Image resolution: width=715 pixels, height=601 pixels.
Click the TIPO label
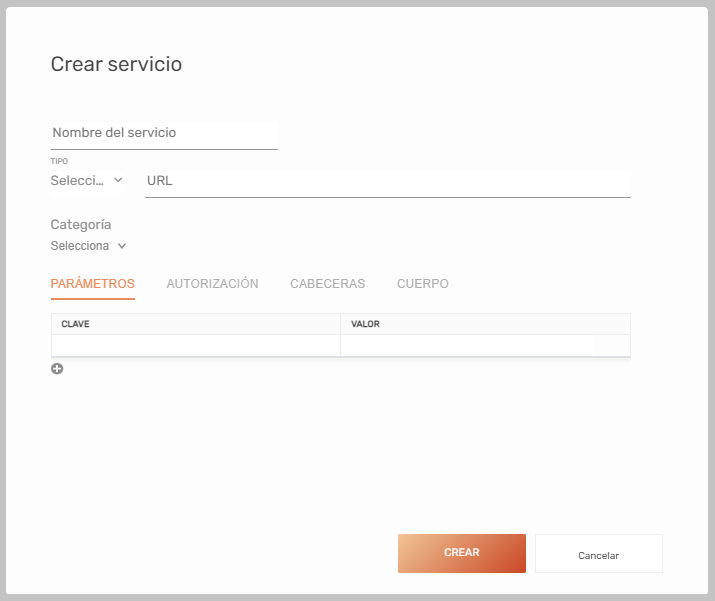59,161
